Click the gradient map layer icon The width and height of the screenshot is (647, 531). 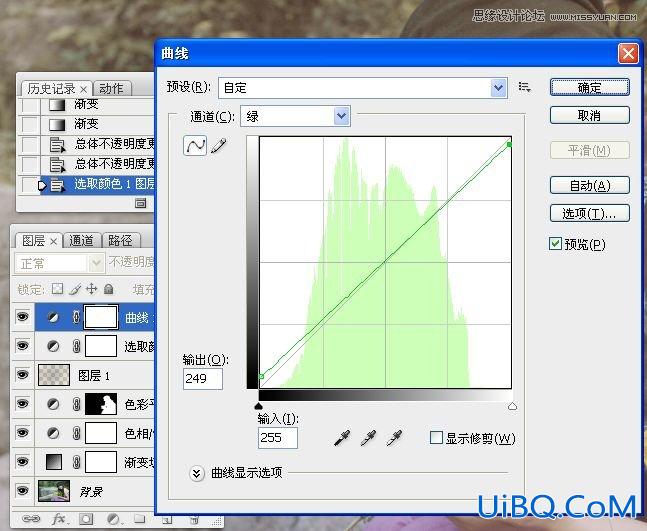(54, 462)
